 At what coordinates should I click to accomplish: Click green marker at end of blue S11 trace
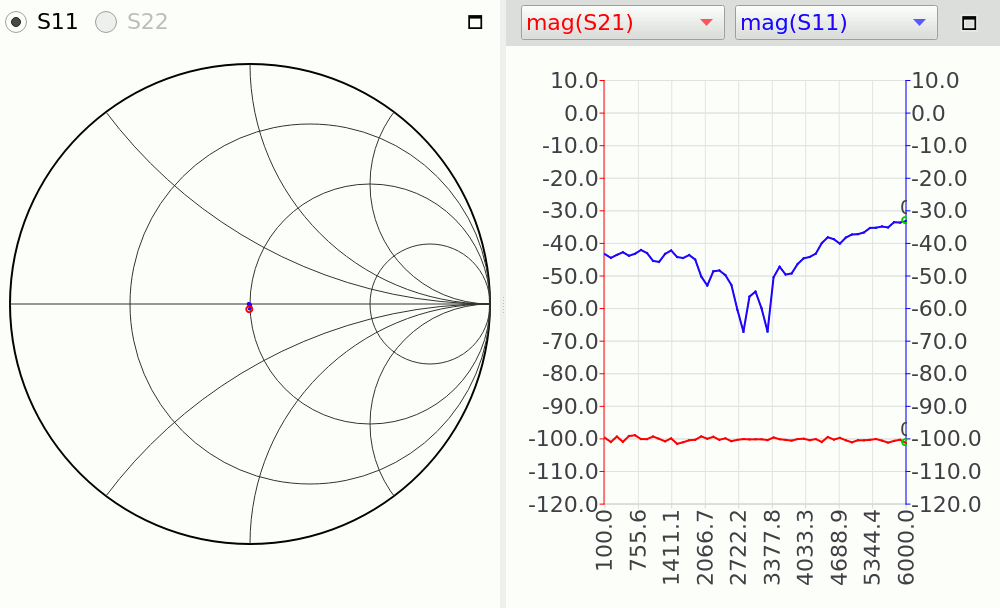tap(905, 220)
